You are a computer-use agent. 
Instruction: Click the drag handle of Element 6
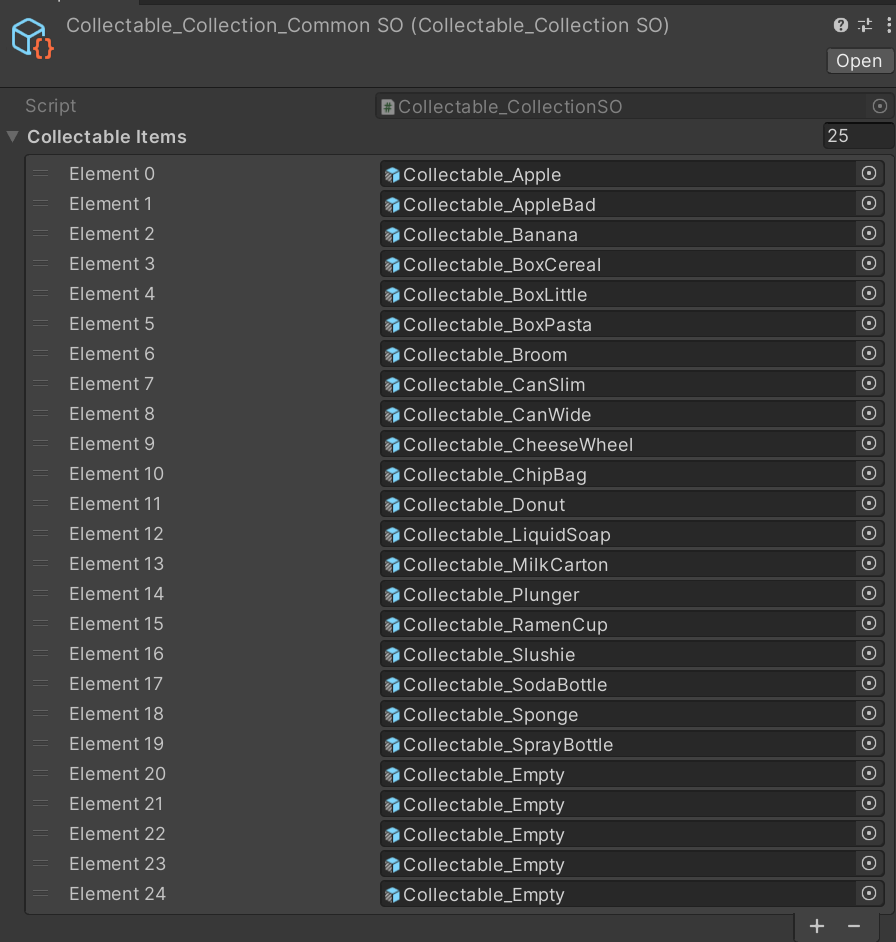[x=41, y=354]
